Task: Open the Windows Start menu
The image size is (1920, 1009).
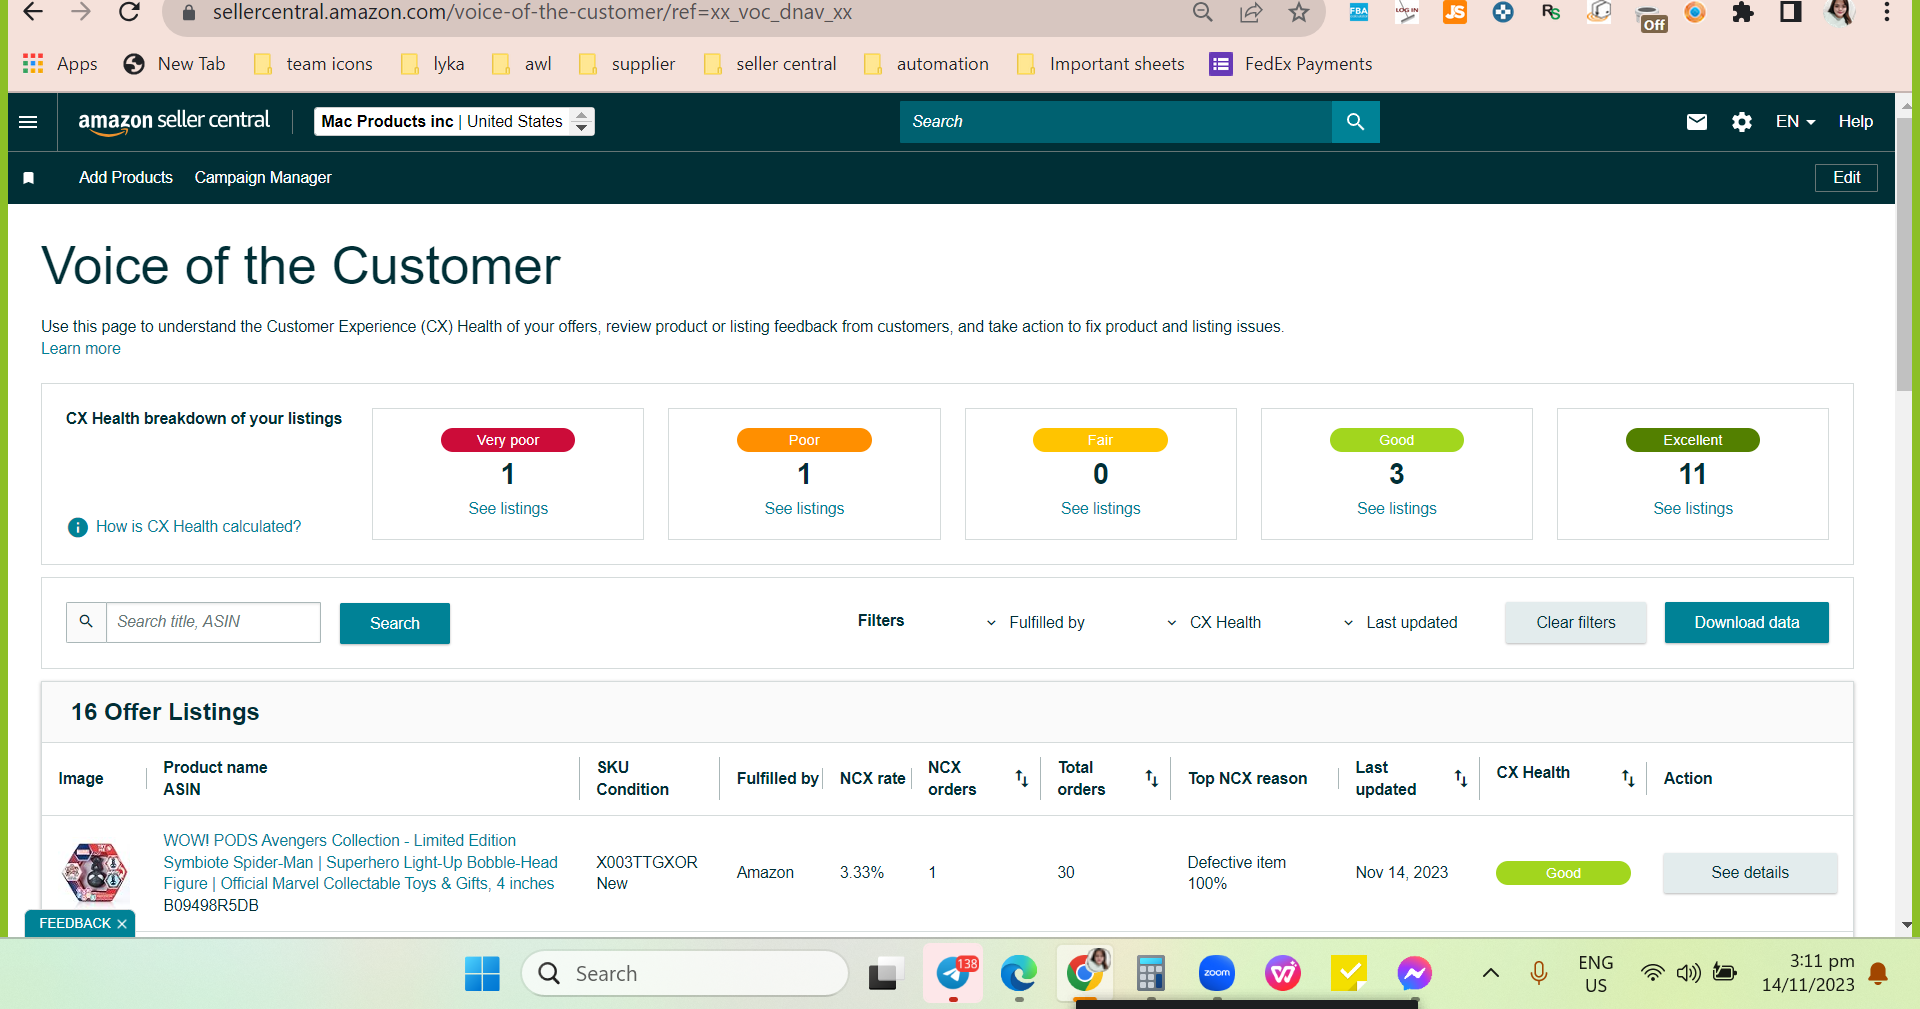Action: click(482, 973)
